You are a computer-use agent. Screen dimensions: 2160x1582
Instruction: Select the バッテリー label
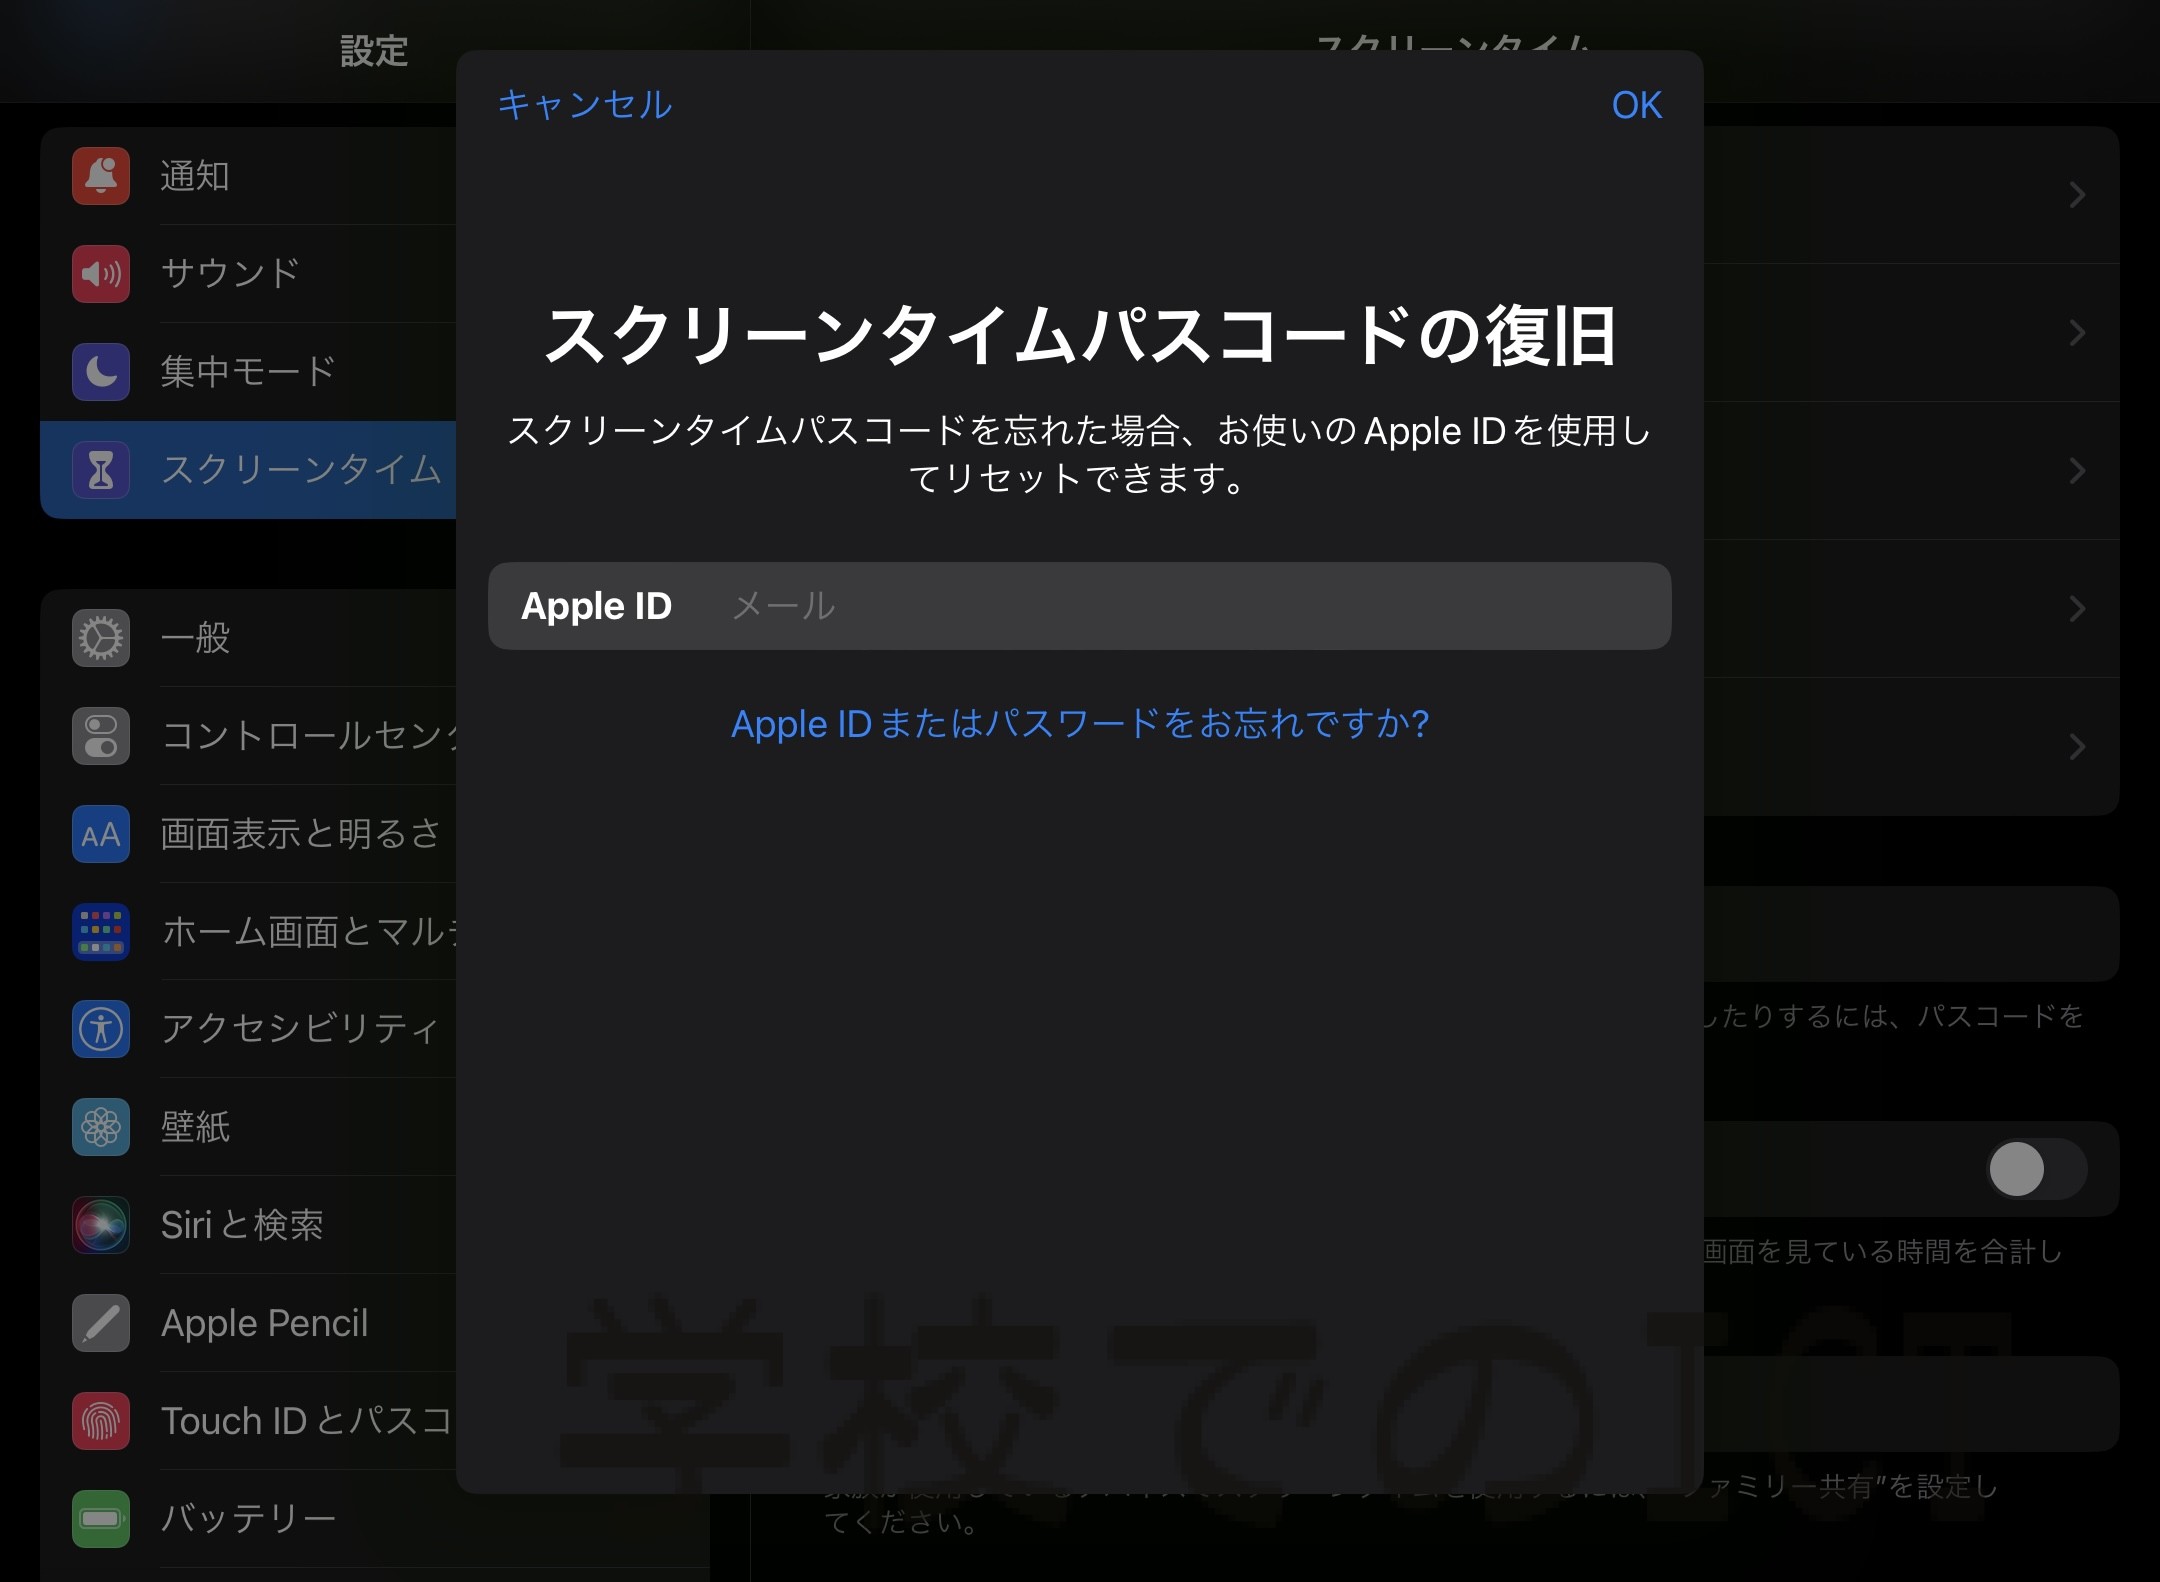248,1519
